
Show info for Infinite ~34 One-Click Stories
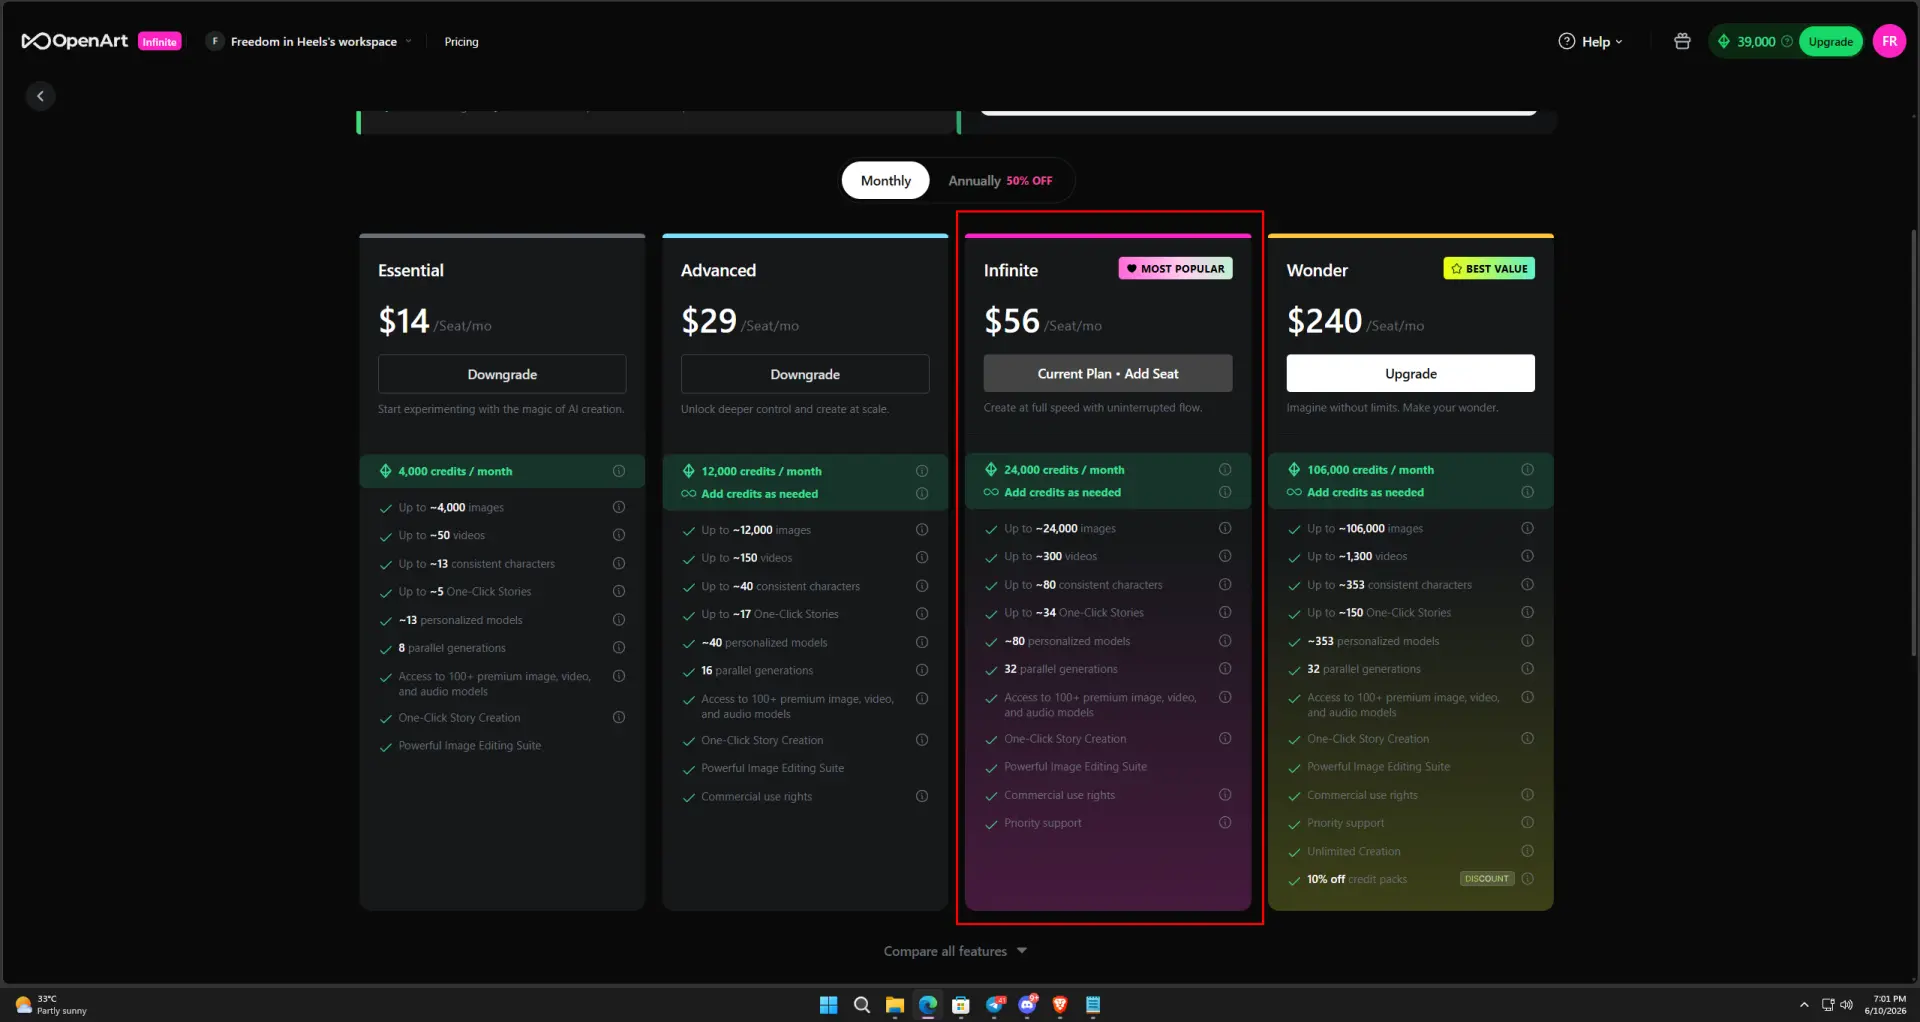coord(1225,612)
